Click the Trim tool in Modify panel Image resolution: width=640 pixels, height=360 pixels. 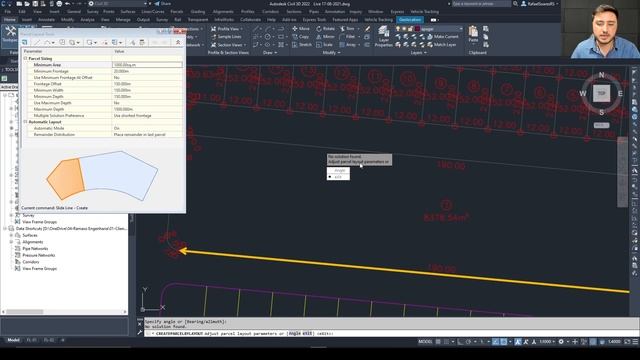pyautogui.click(x=347, y=29)
